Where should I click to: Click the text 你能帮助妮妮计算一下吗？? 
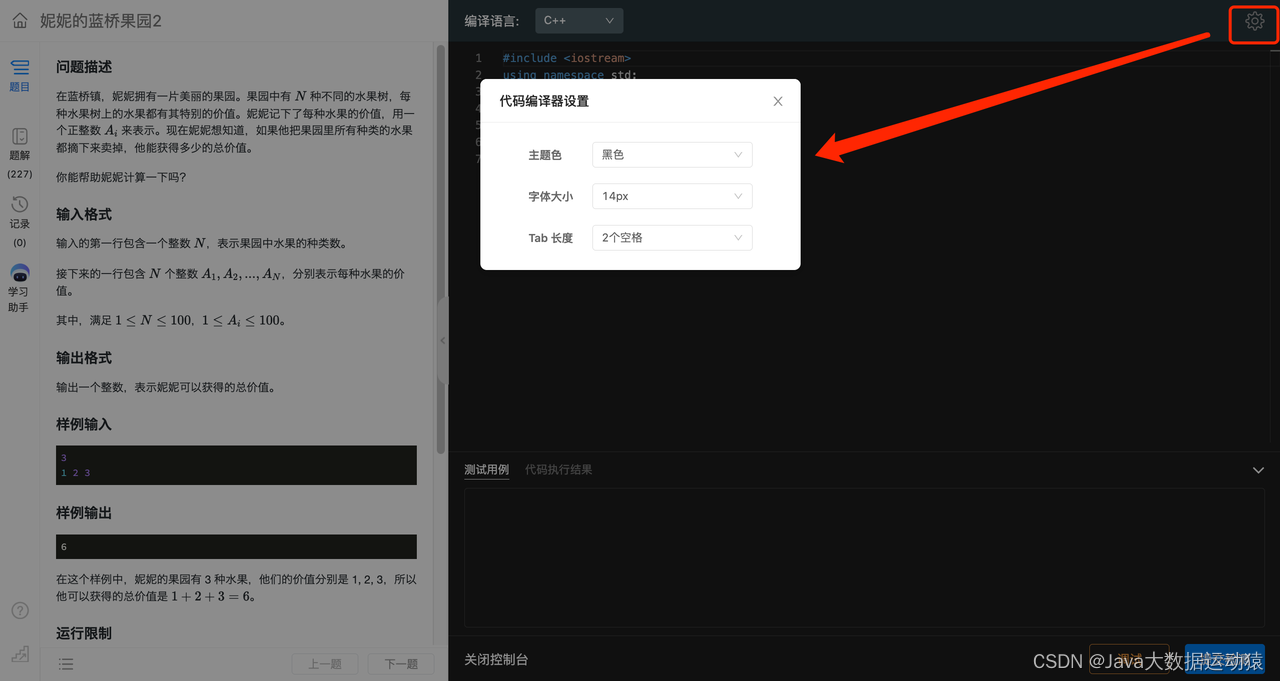coord(121,177)
